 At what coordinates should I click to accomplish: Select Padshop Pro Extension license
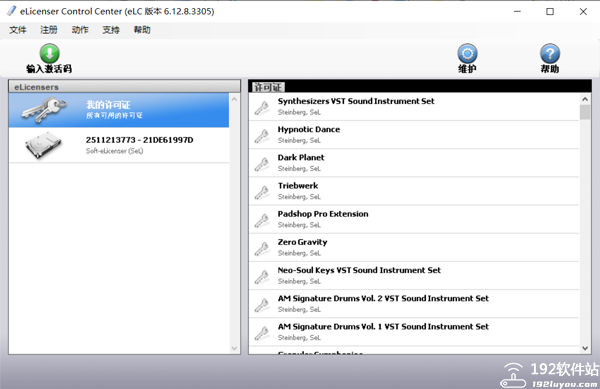tap(414, 220)
